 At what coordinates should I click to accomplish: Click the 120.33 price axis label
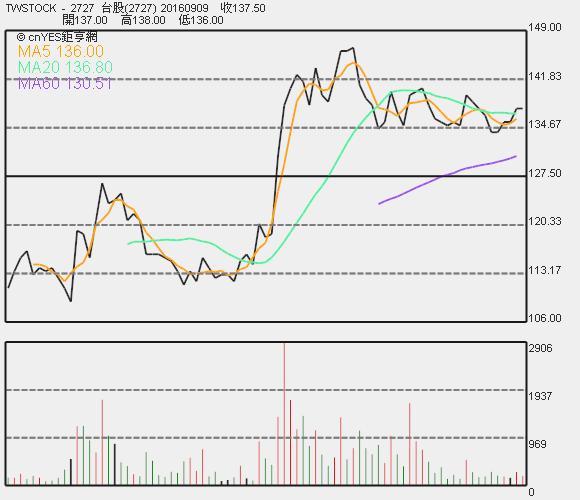coord(545,221)
